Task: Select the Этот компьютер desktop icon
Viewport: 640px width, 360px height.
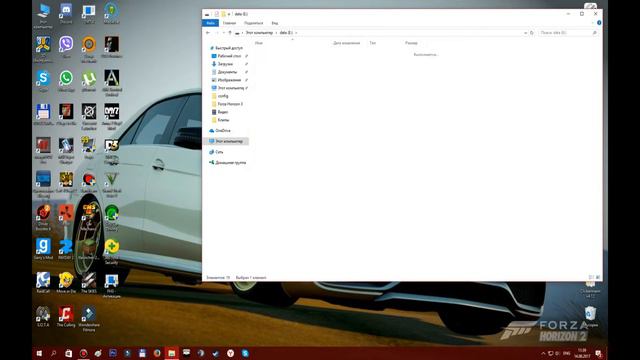Action: click(x=43, y=16)
